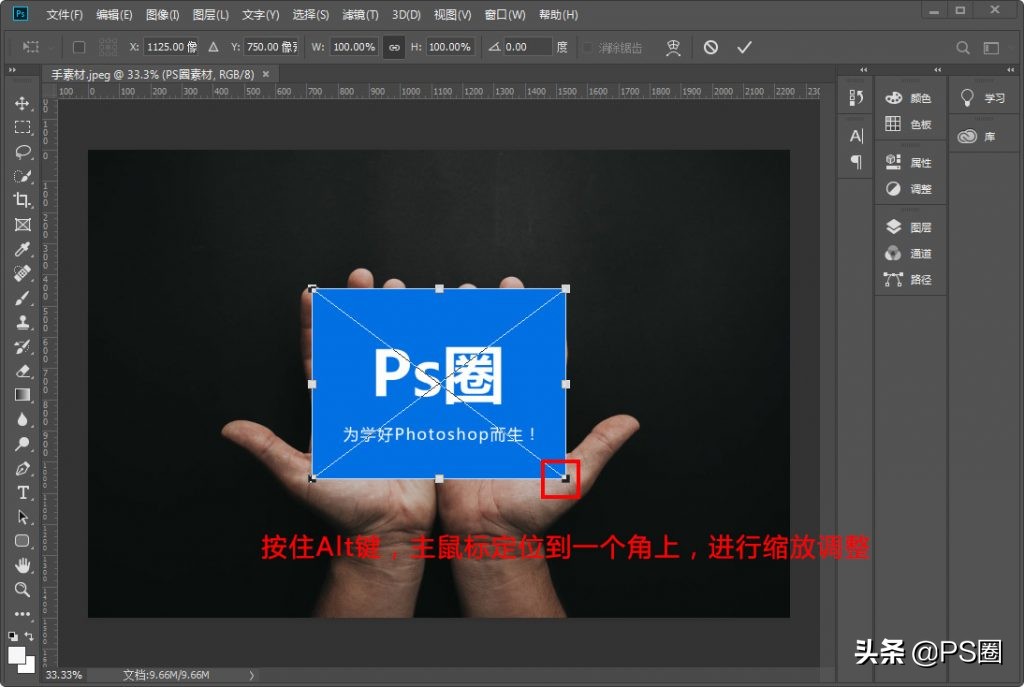Select the Move tool

click(22, 103)
